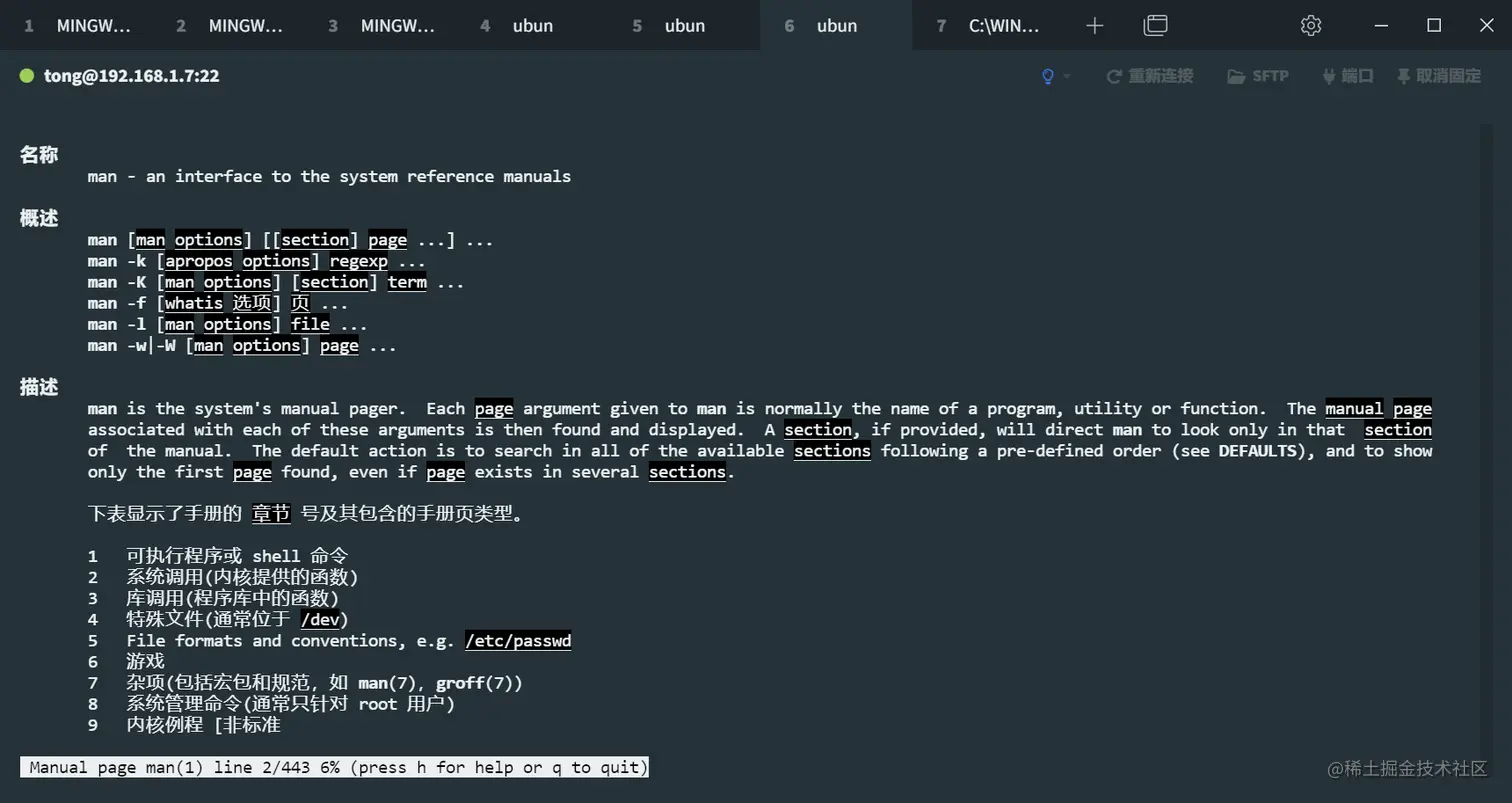Select the active tab 6 ubun
The height and width of the screenshot is (803, 1512).
(x=836, y=26)
